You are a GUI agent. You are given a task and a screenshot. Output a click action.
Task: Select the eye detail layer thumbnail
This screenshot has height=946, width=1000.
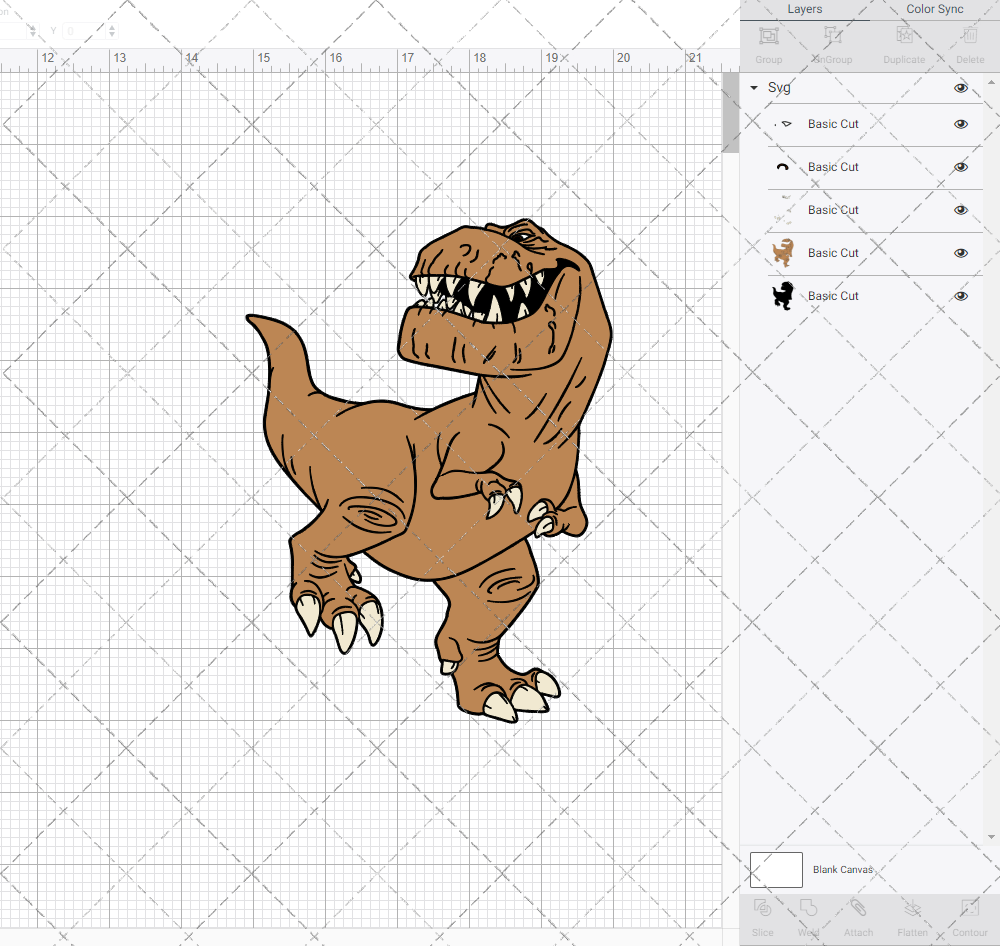pyautogui.click(x=783, y=124)
